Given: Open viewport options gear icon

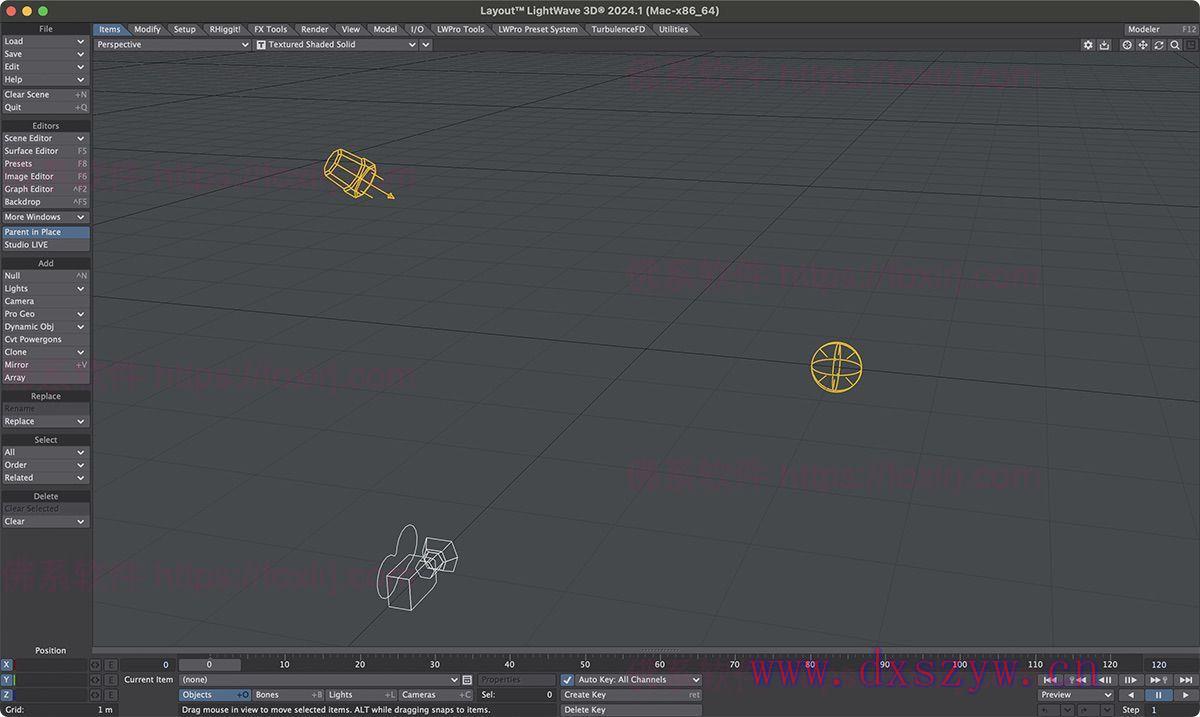Looking at the screenshot, I should [1089, 45].
